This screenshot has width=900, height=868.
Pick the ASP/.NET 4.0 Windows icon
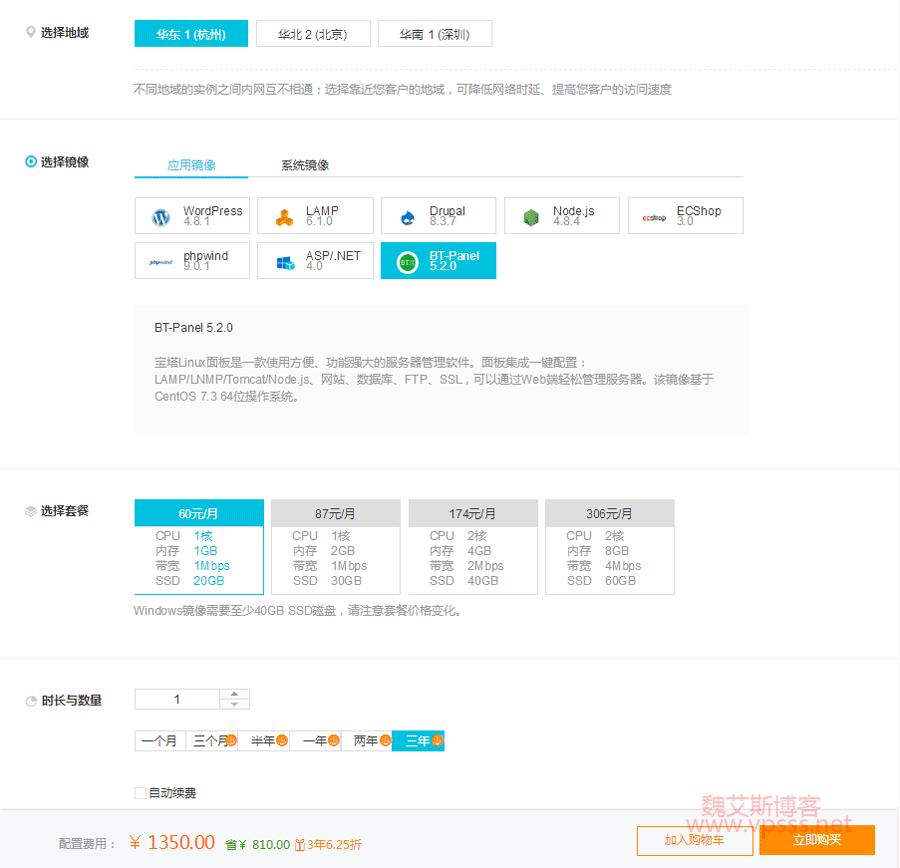pyautogui.click(x=285, y=262)
